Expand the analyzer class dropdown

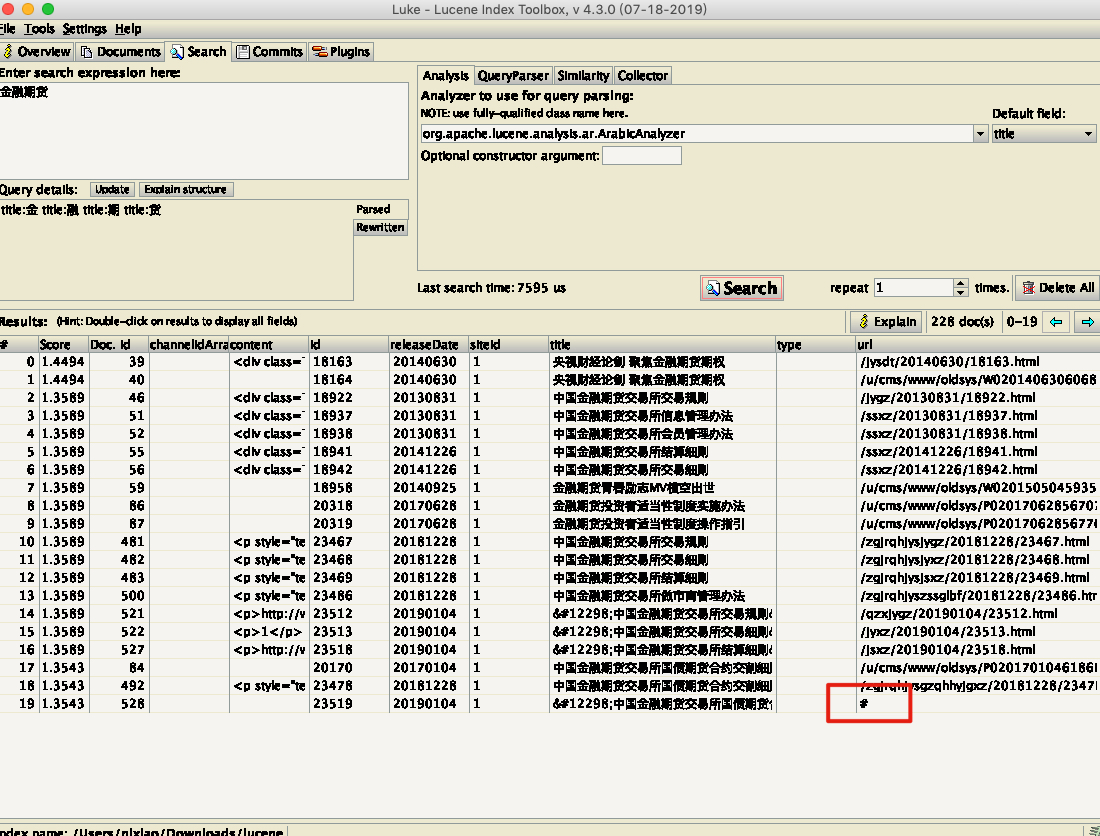tap(979, 134)
